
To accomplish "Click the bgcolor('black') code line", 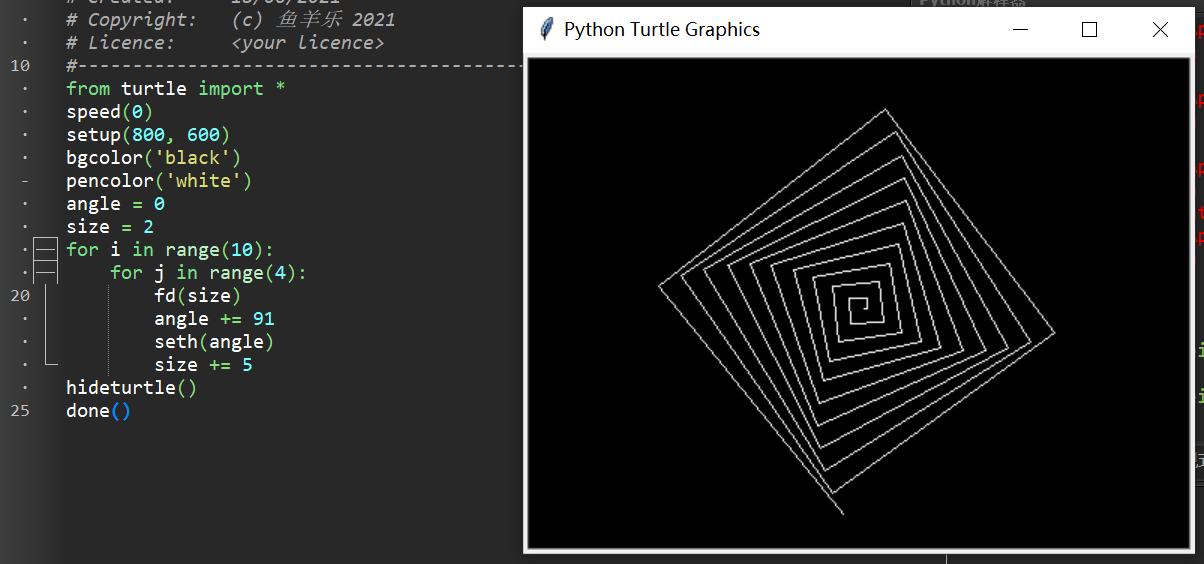I will coord(153,158).
